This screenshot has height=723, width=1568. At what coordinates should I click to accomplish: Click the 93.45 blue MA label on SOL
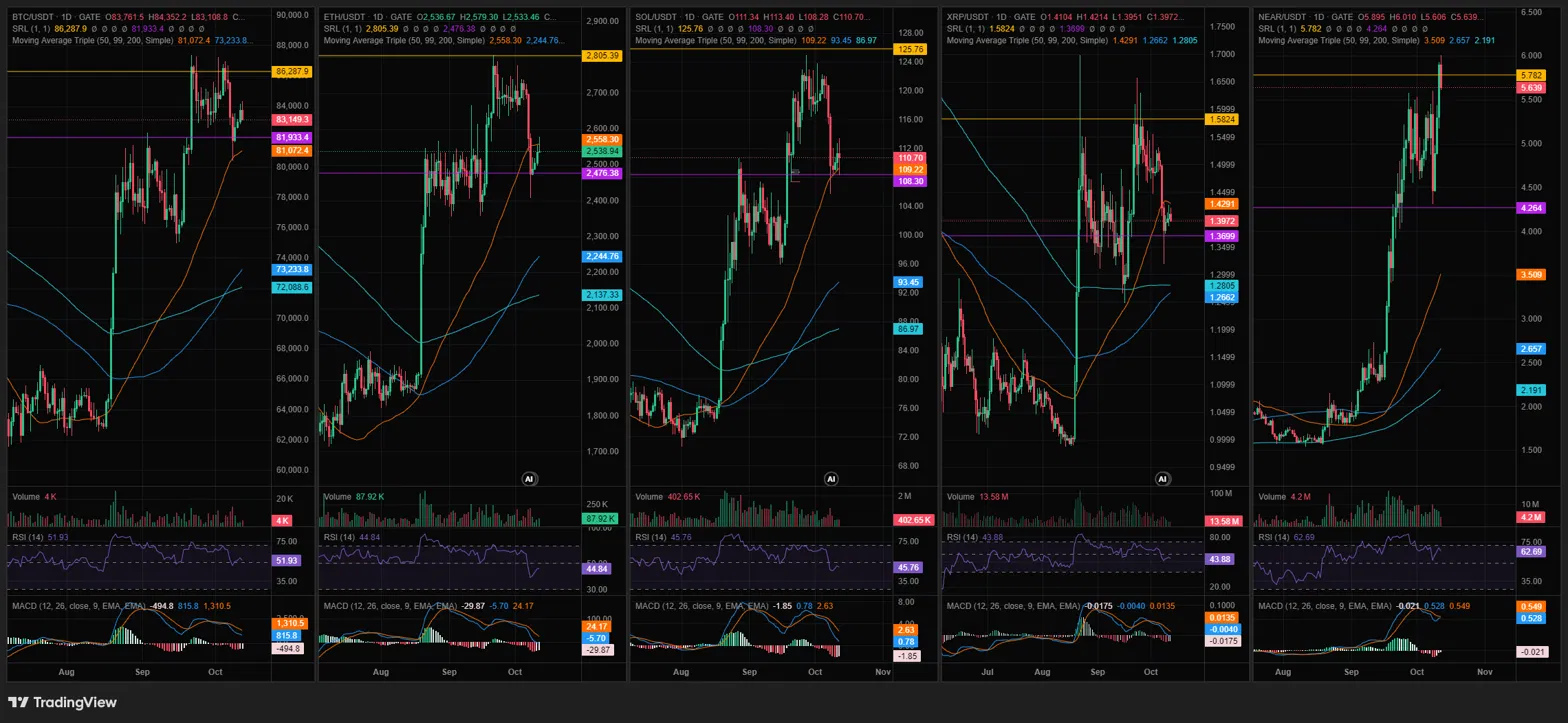[909, 283]
